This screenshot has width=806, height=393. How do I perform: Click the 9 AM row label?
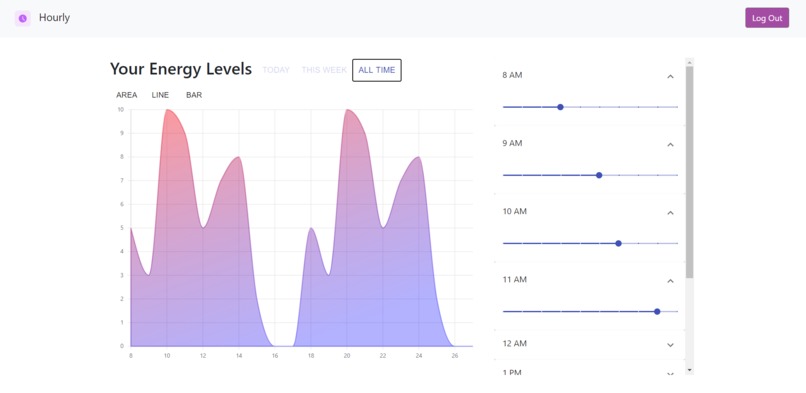click(x=512, y=143)
